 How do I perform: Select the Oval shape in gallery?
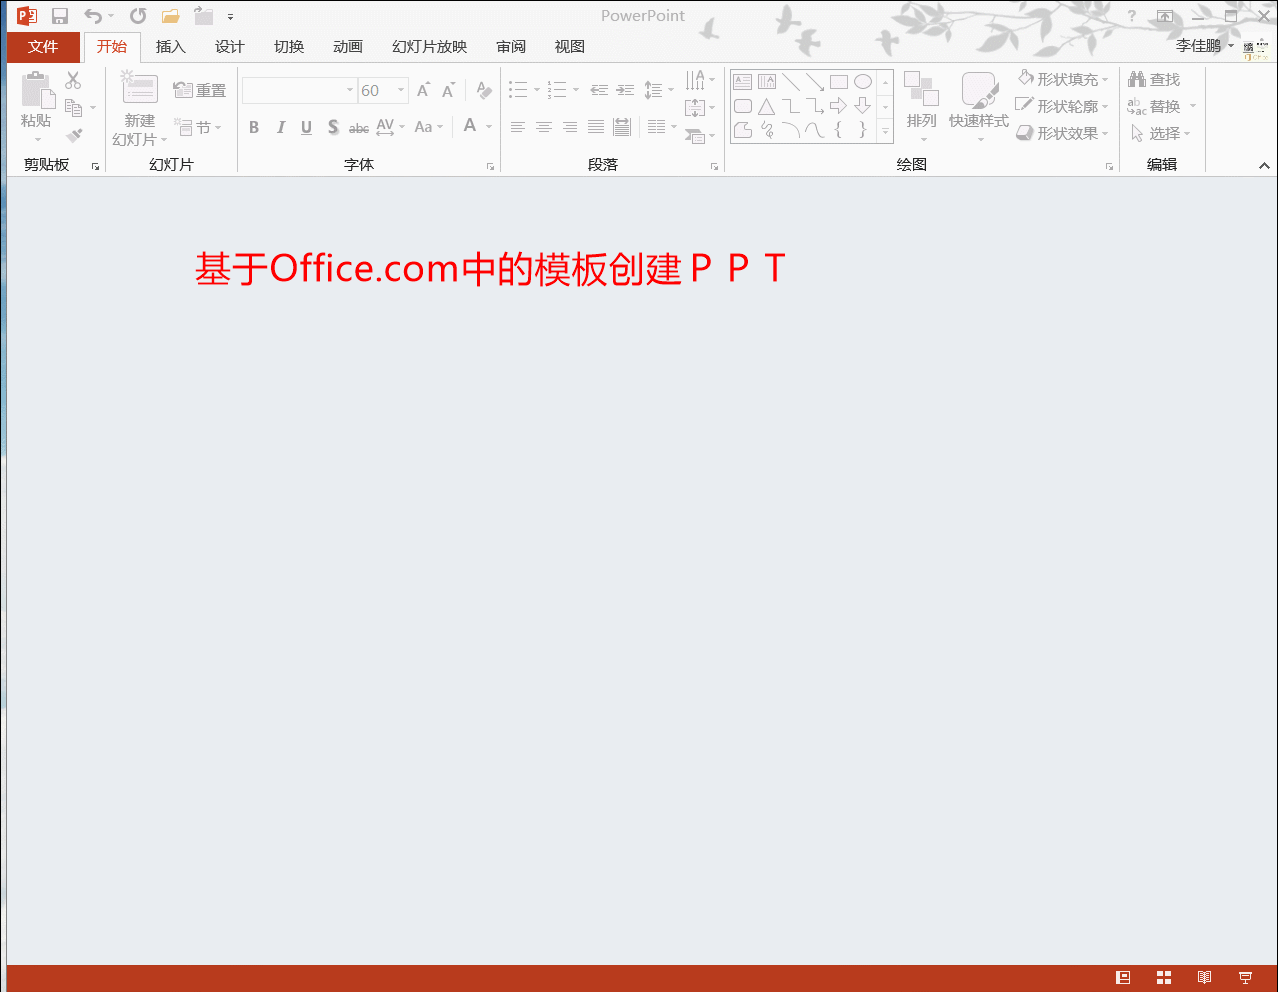(x=863, y=82)
